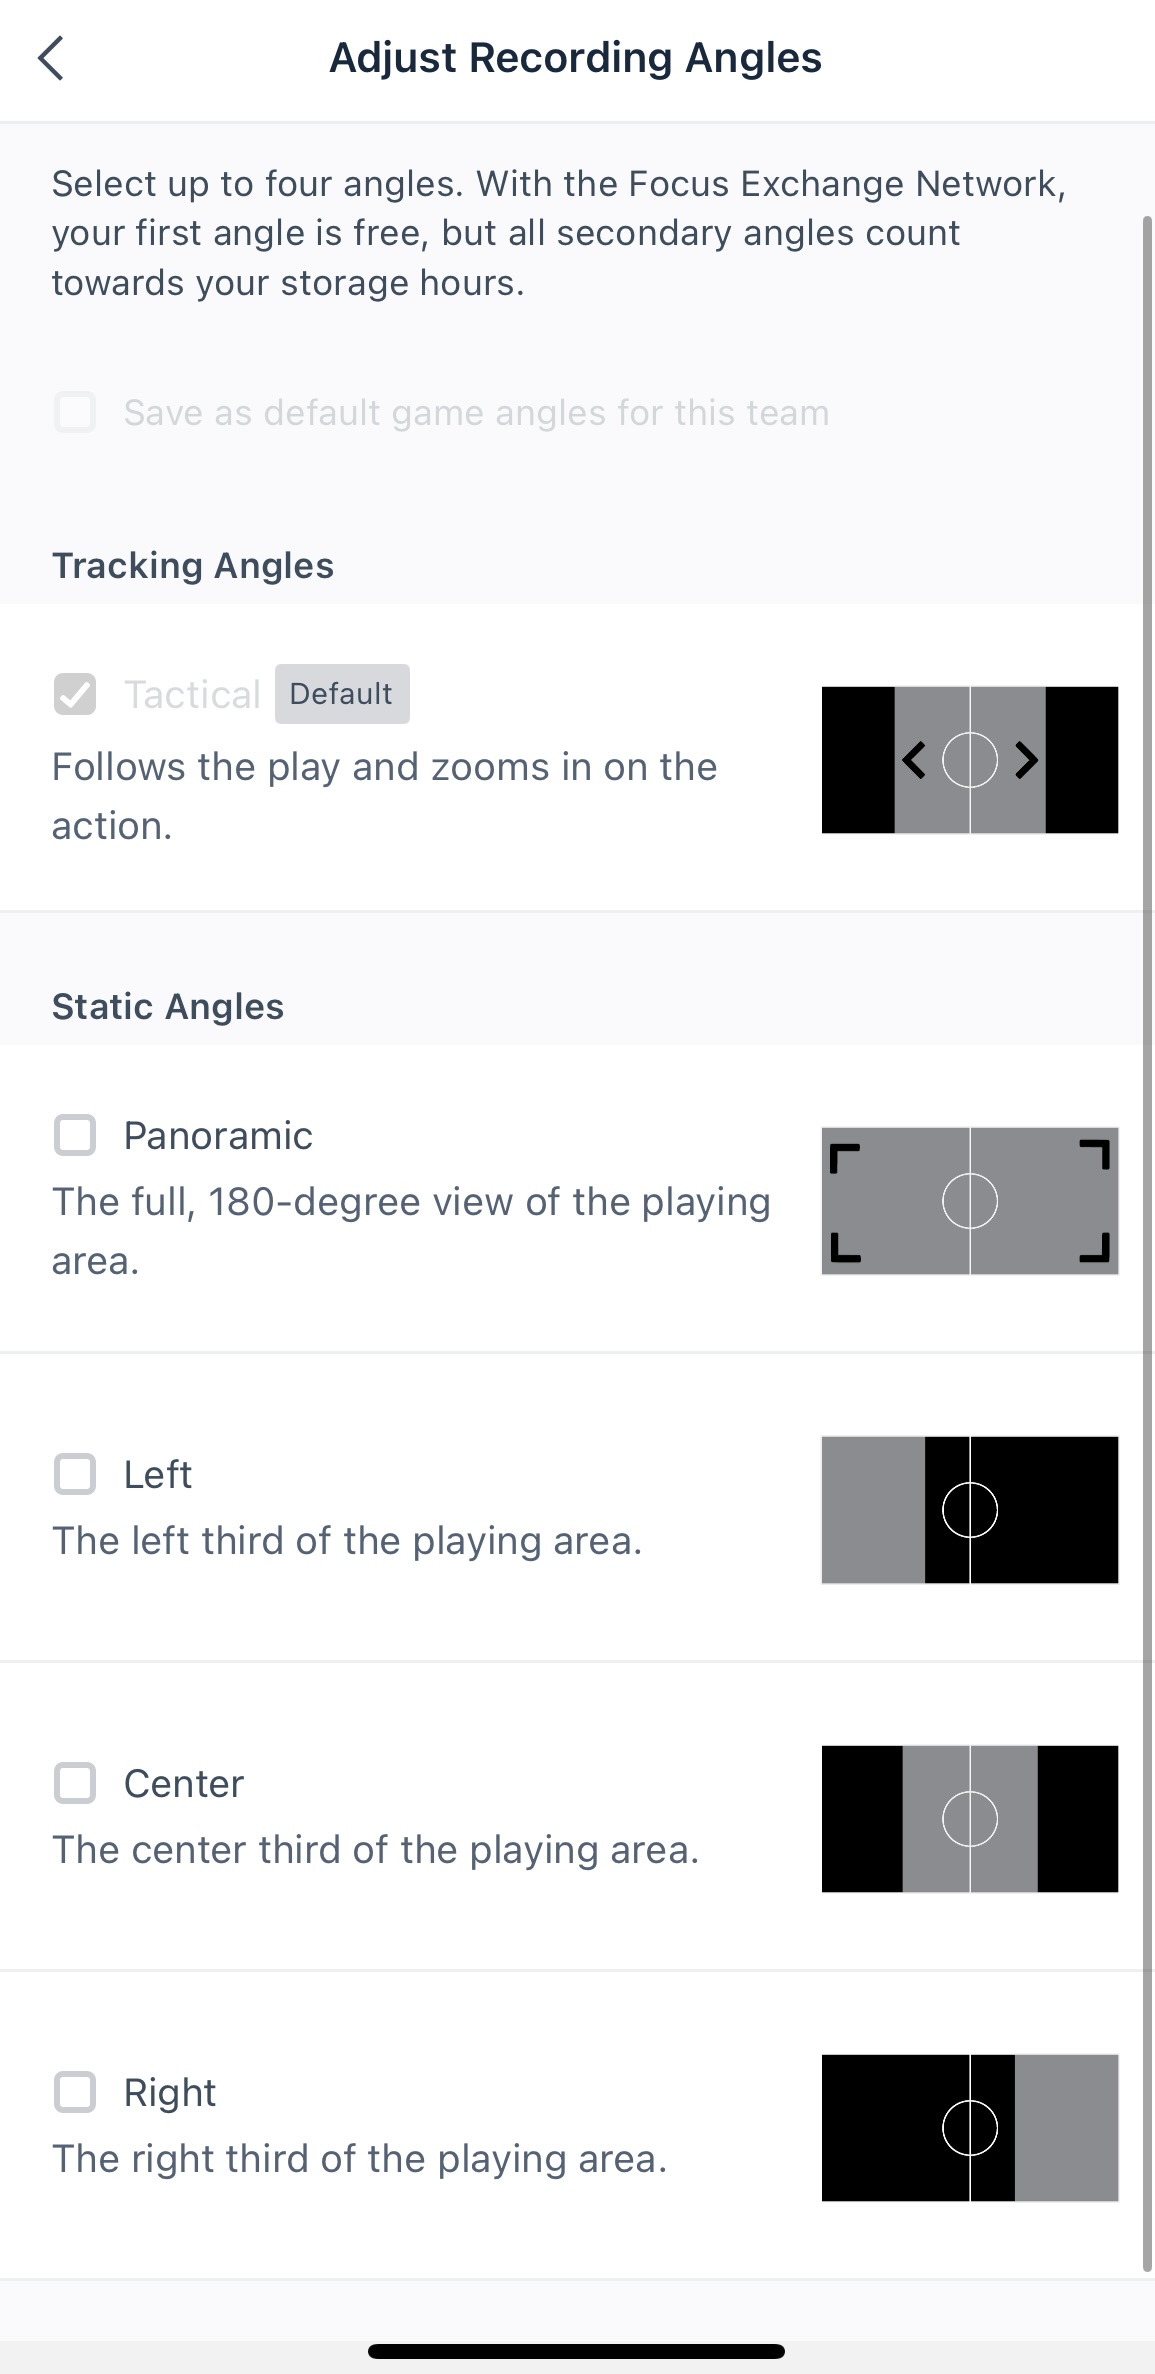
Task: Enable the Panoramic static angle checkbox
Action: click(x=74, y=1135)
